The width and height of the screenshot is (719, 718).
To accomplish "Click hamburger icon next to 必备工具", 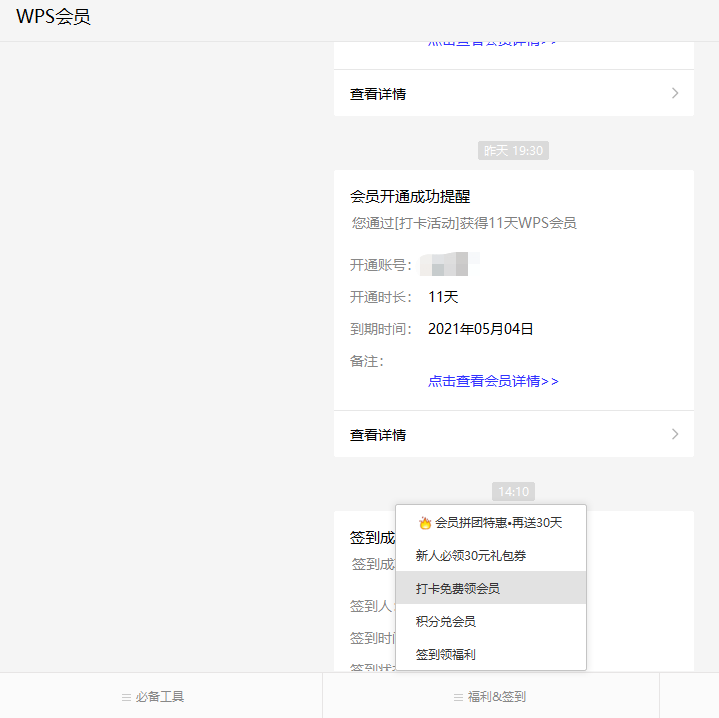I will pyautogui.click(x=126, y=697).
